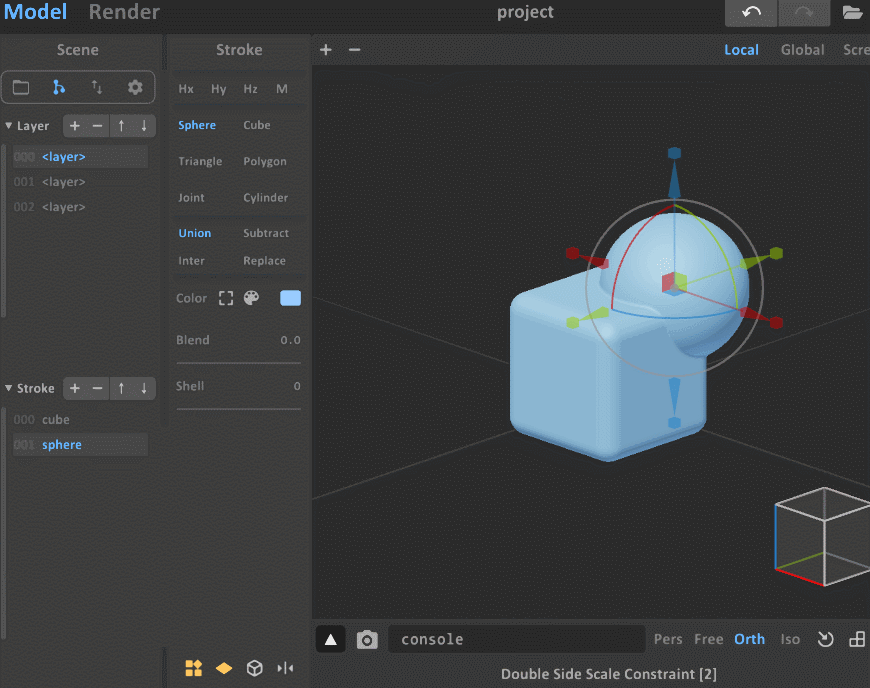870x688 pixels.
Task: Open the color palette icon
Action: pyautogui.click(x=251, y=298)
